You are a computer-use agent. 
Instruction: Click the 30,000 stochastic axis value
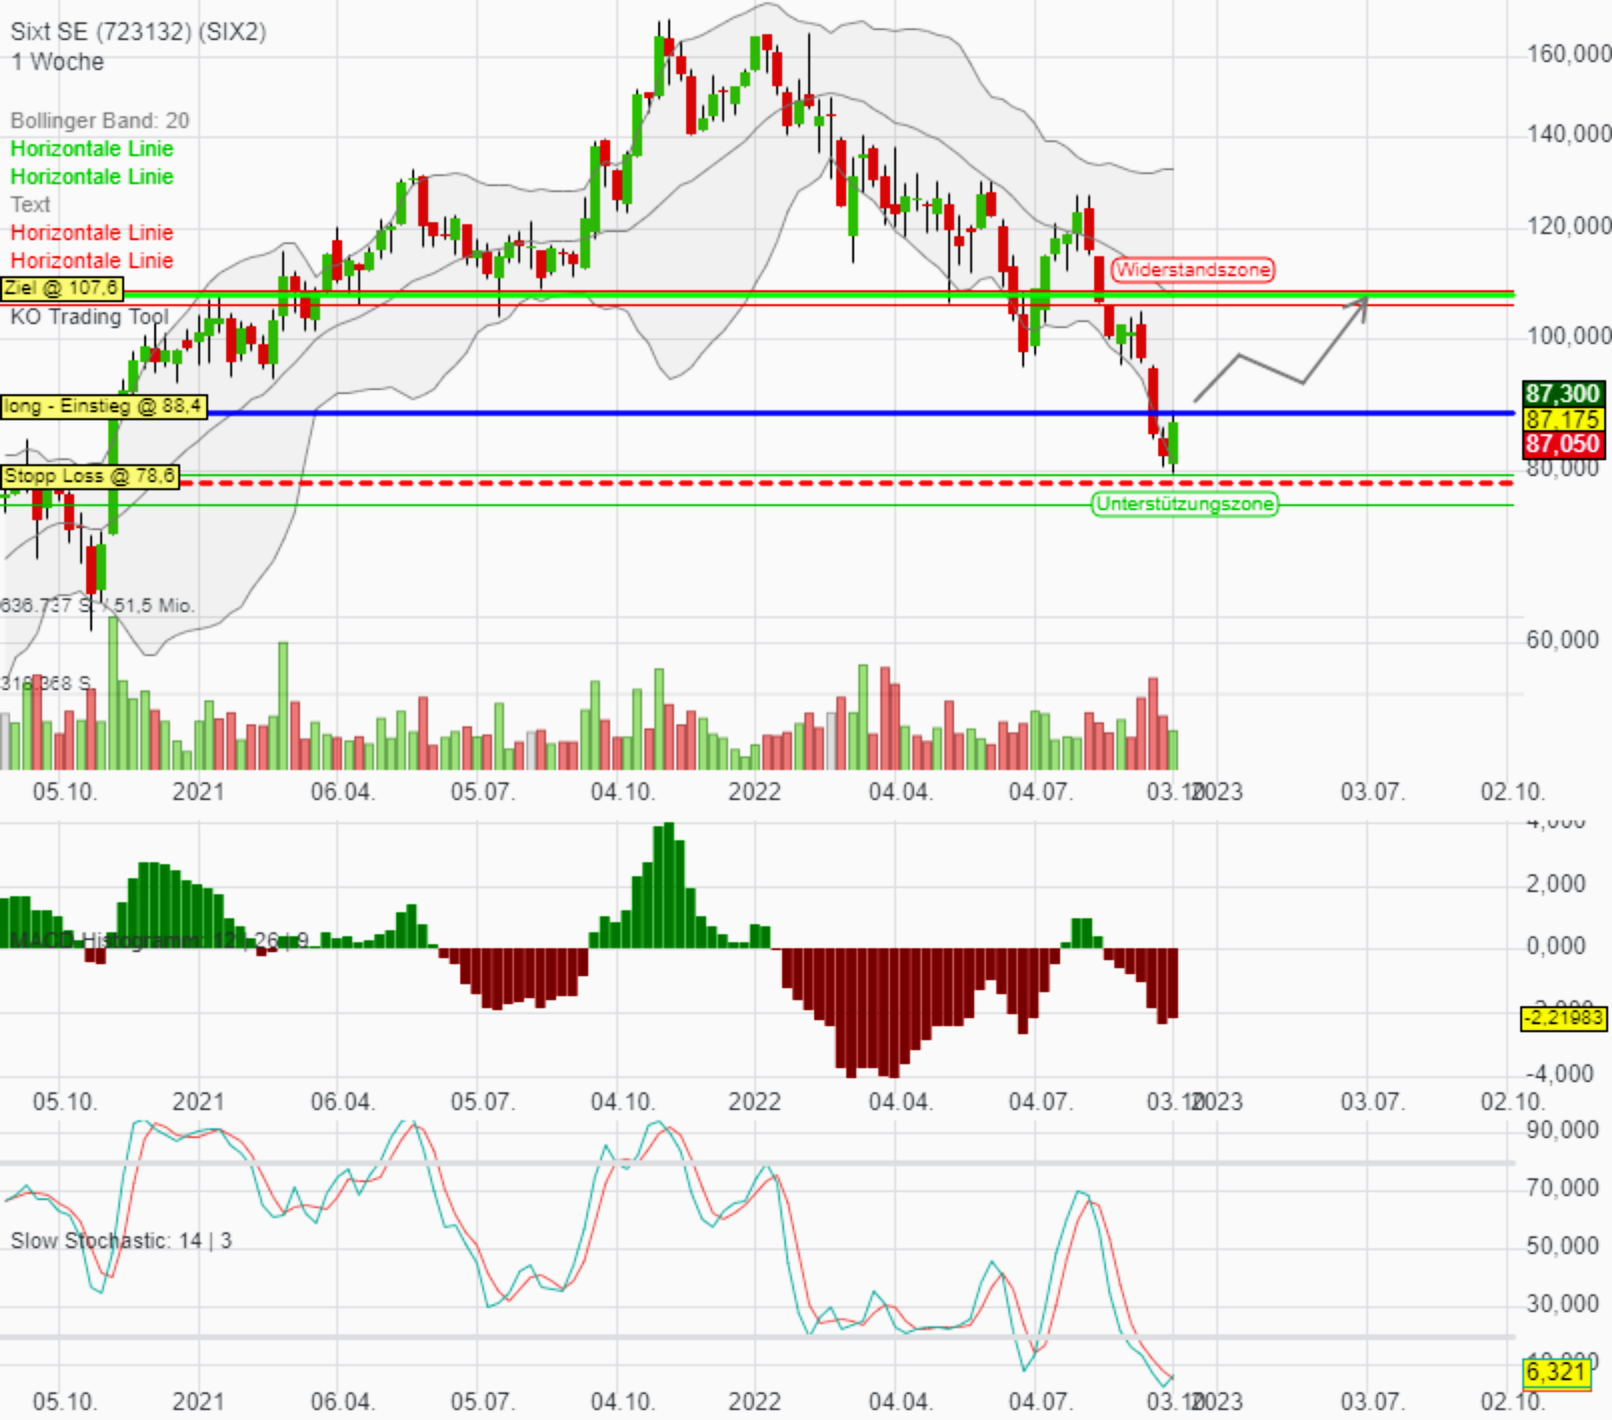1563,1305
